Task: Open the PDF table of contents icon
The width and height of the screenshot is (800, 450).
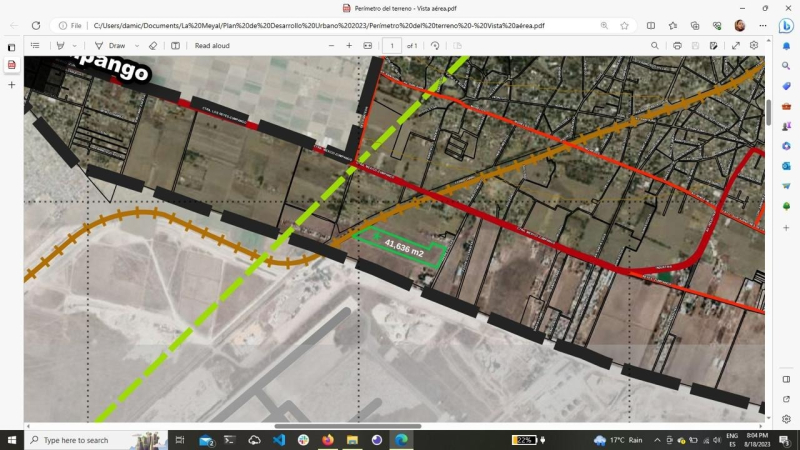Action: (35, 45)
